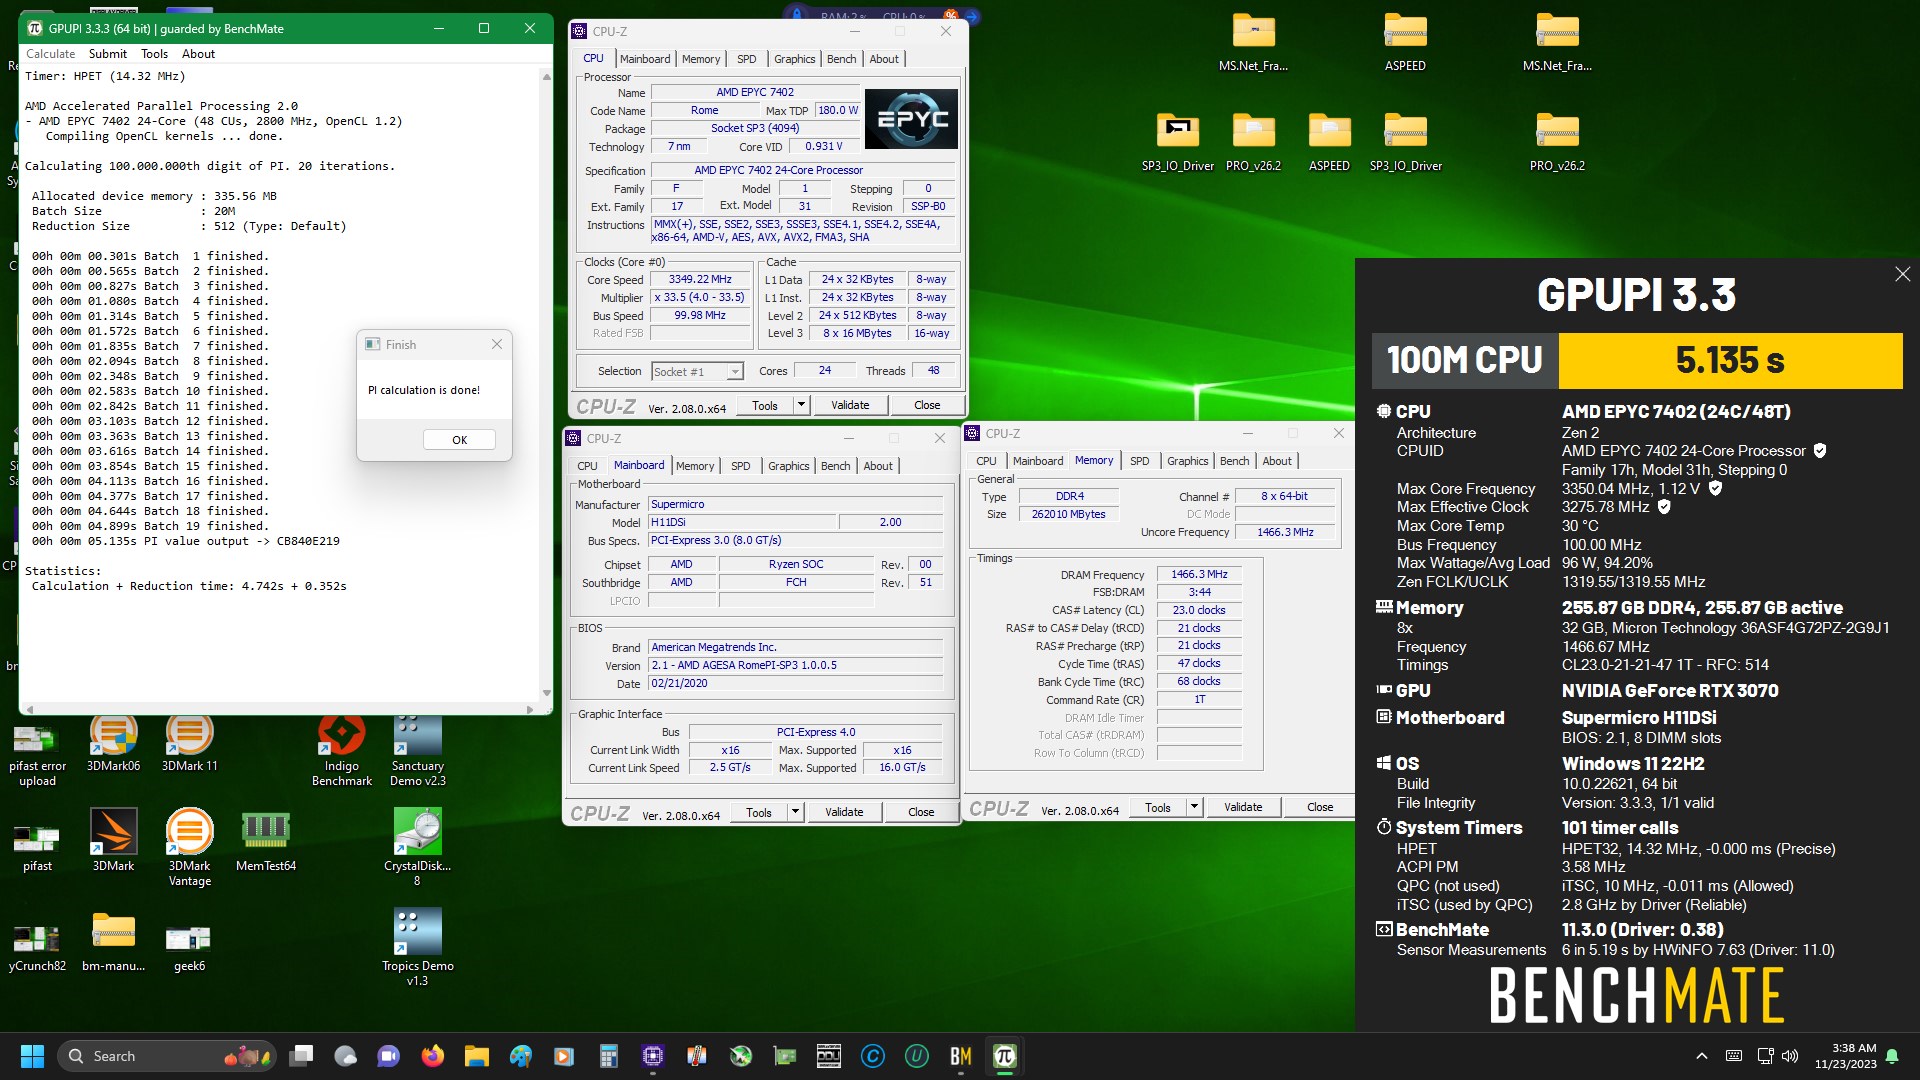Click GPUPI pi icon in taskbar

(1004, 1056)
